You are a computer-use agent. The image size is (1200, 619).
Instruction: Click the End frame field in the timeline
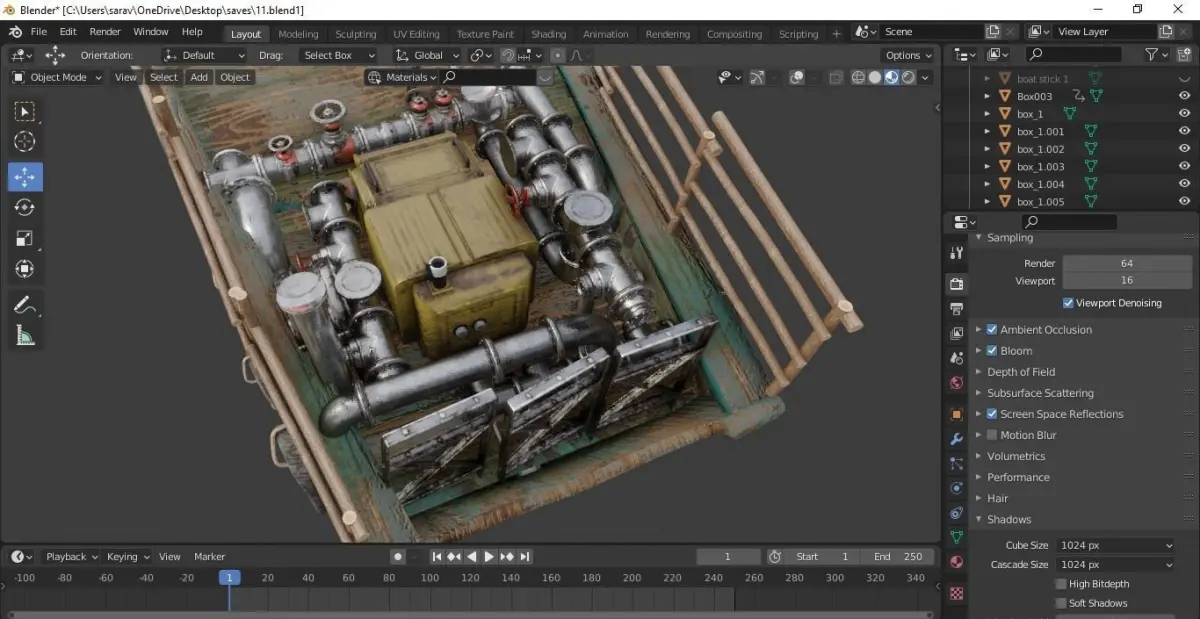(897, 556)
